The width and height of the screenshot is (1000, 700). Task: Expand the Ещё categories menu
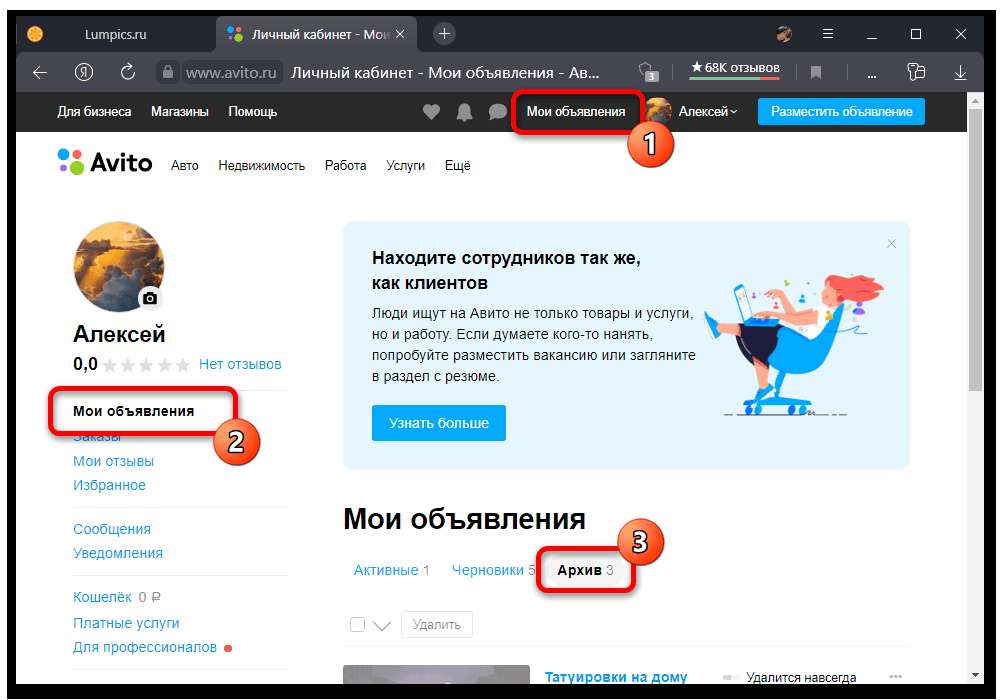tap(457, 166)
